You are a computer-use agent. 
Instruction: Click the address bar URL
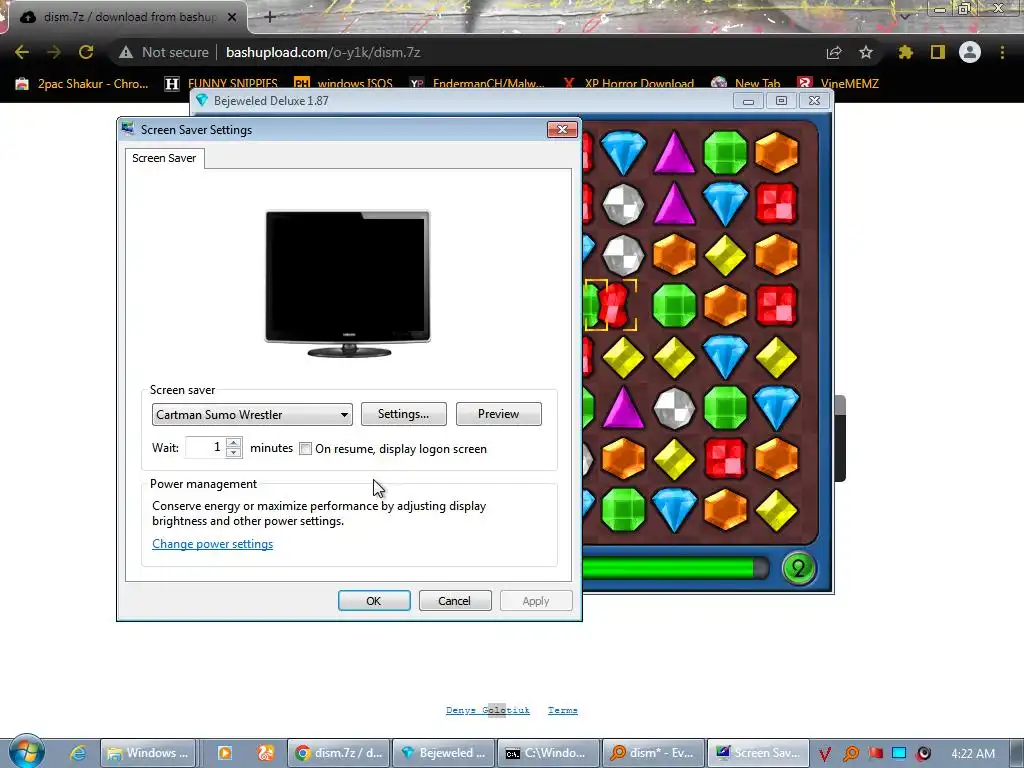point(323,52)
